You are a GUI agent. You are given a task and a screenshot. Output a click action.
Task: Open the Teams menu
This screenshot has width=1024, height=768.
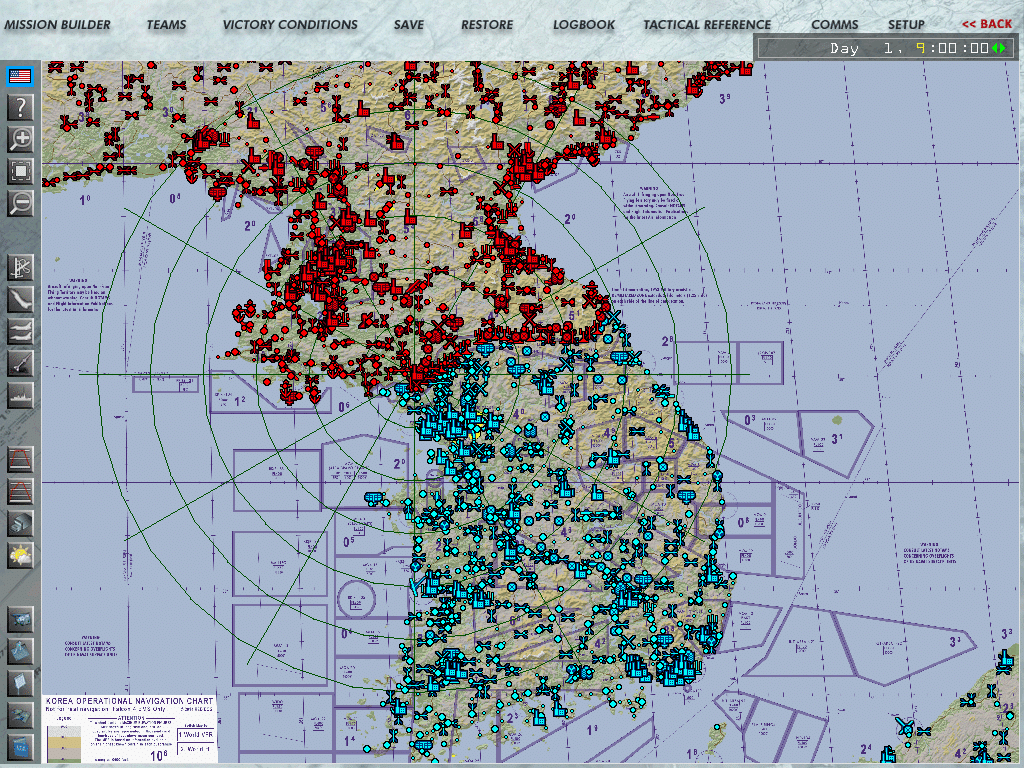coord(167,25)
